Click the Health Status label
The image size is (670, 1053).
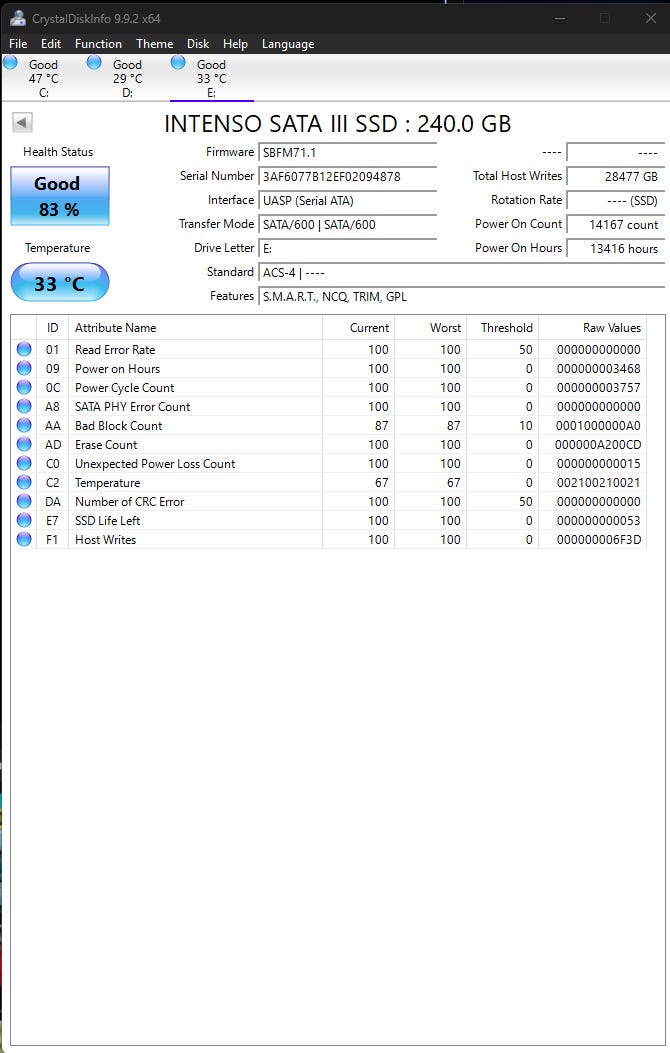(58, 152)
